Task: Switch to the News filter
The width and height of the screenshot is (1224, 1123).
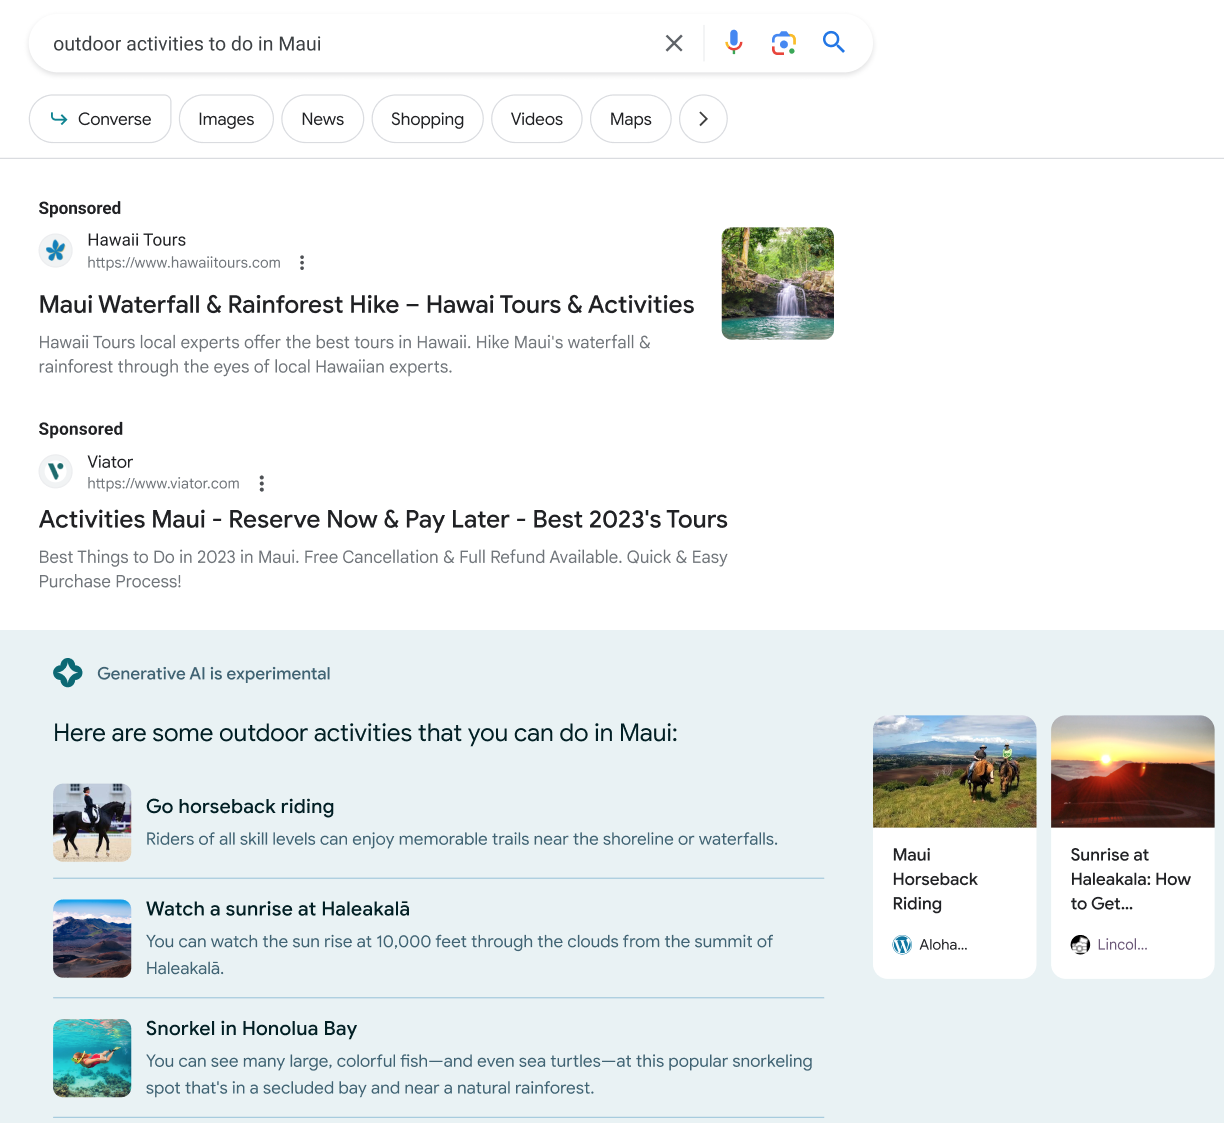Action: pyautogui.click(x=322, y=119)
